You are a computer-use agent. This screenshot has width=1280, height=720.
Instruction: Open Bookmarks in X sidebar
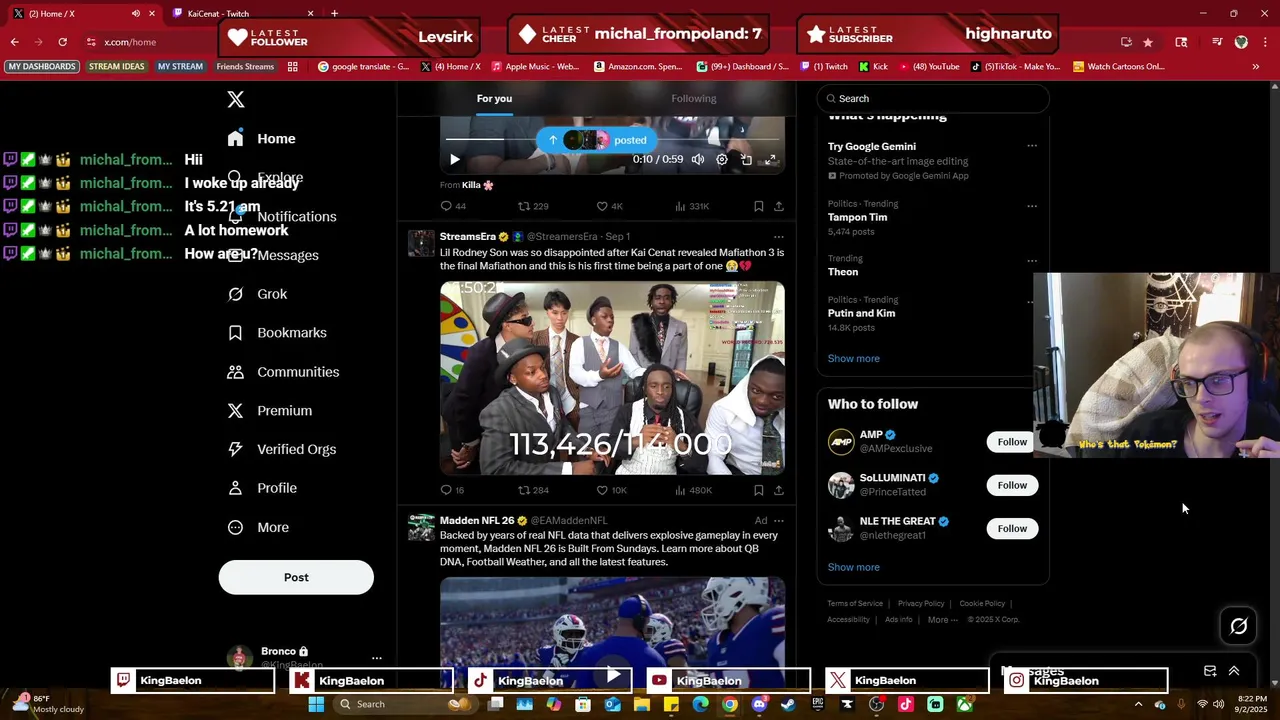point(277,333)
